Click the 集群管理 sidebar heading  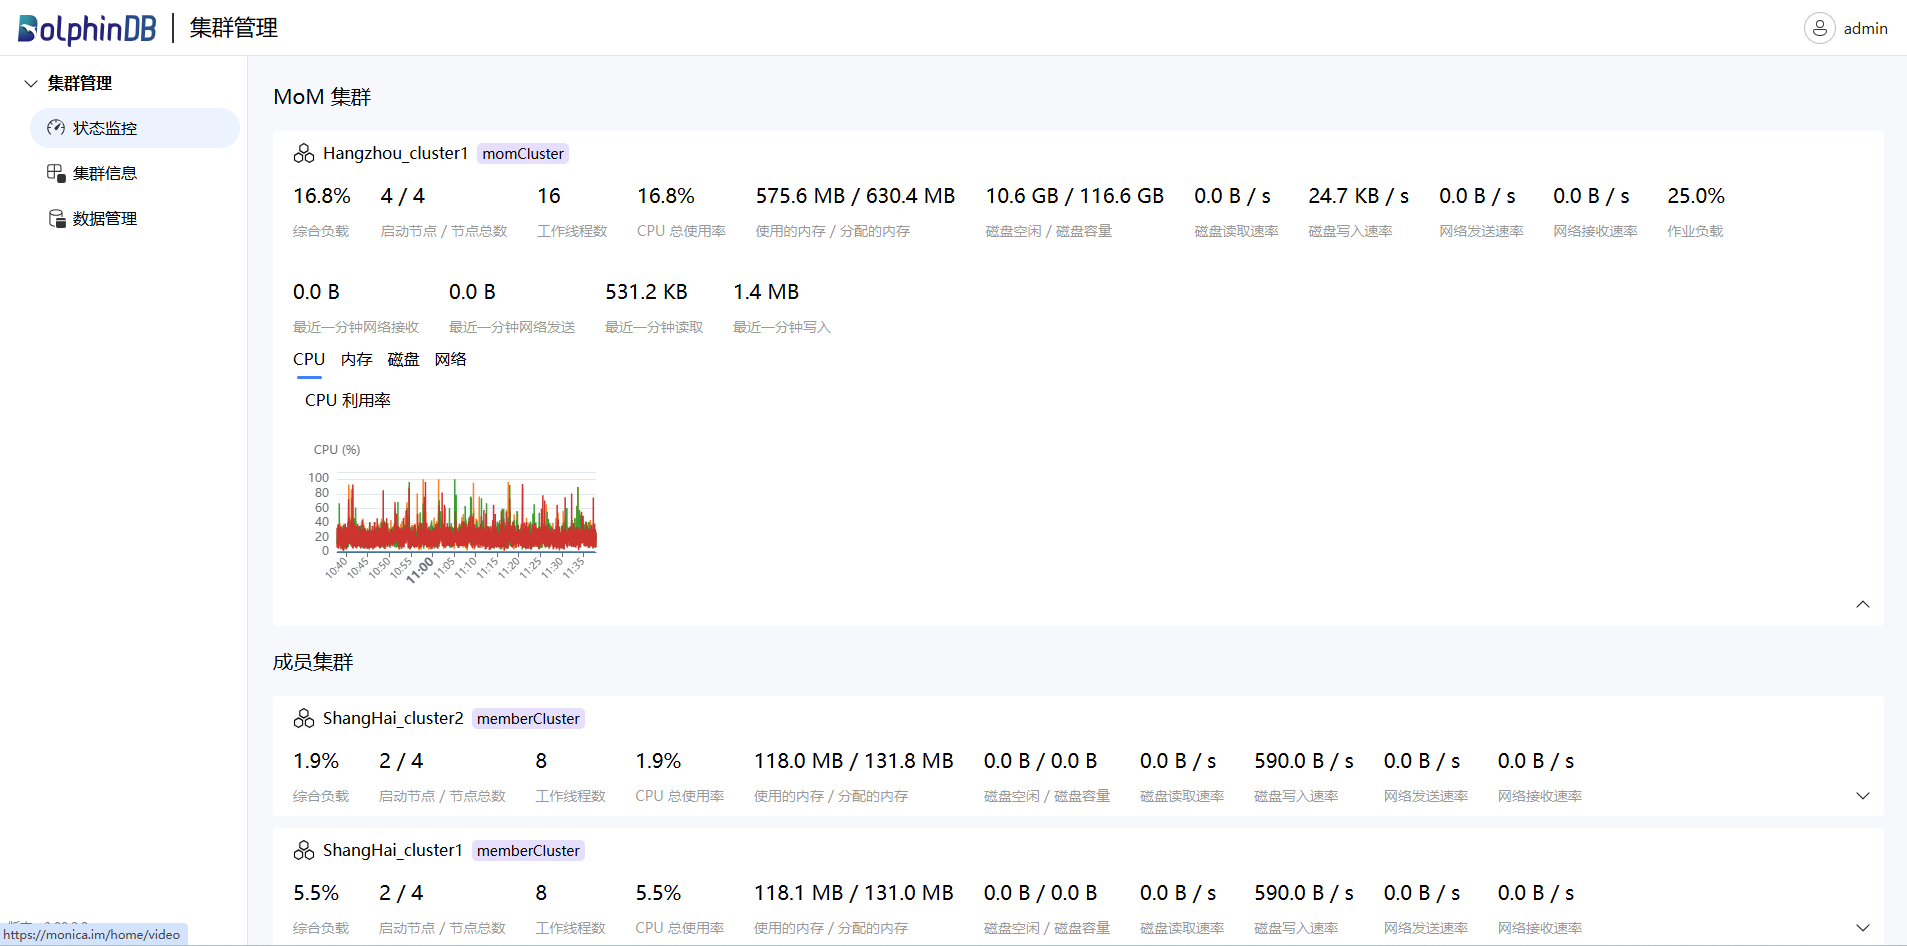[x=80, y=83]
